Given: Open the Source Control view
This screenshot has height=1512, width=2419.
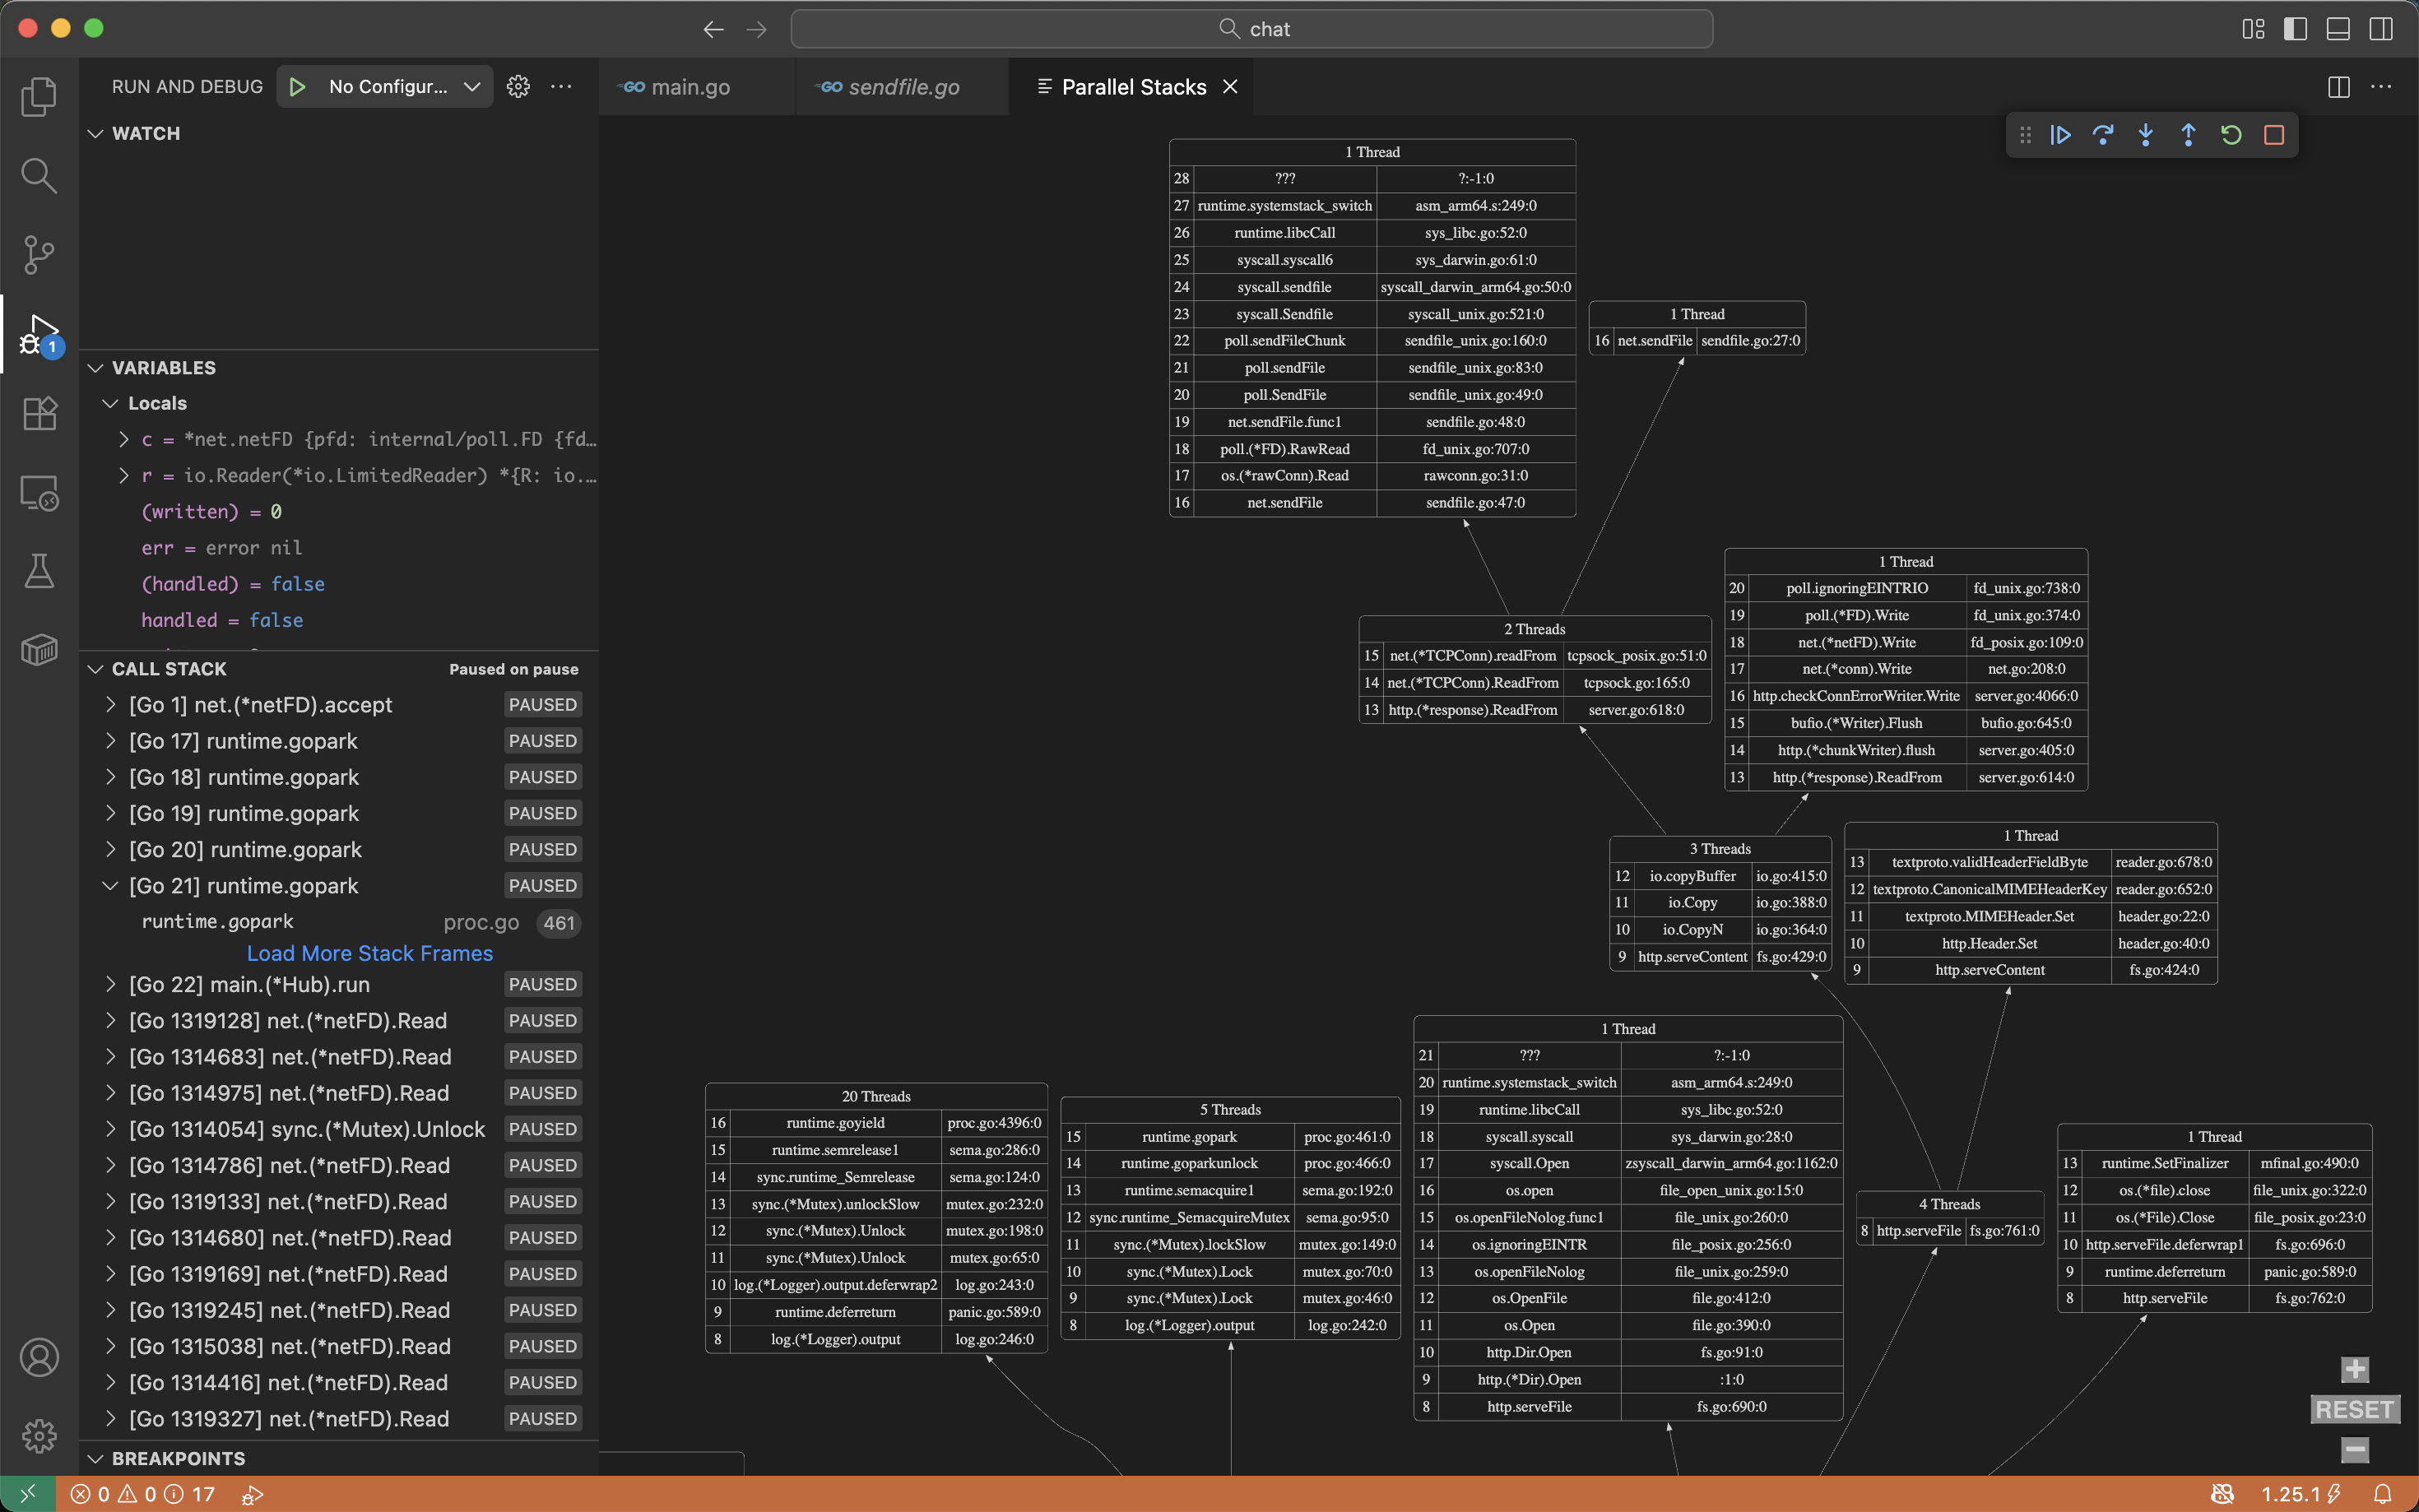Looking at the screenshot, I should 39,254.
